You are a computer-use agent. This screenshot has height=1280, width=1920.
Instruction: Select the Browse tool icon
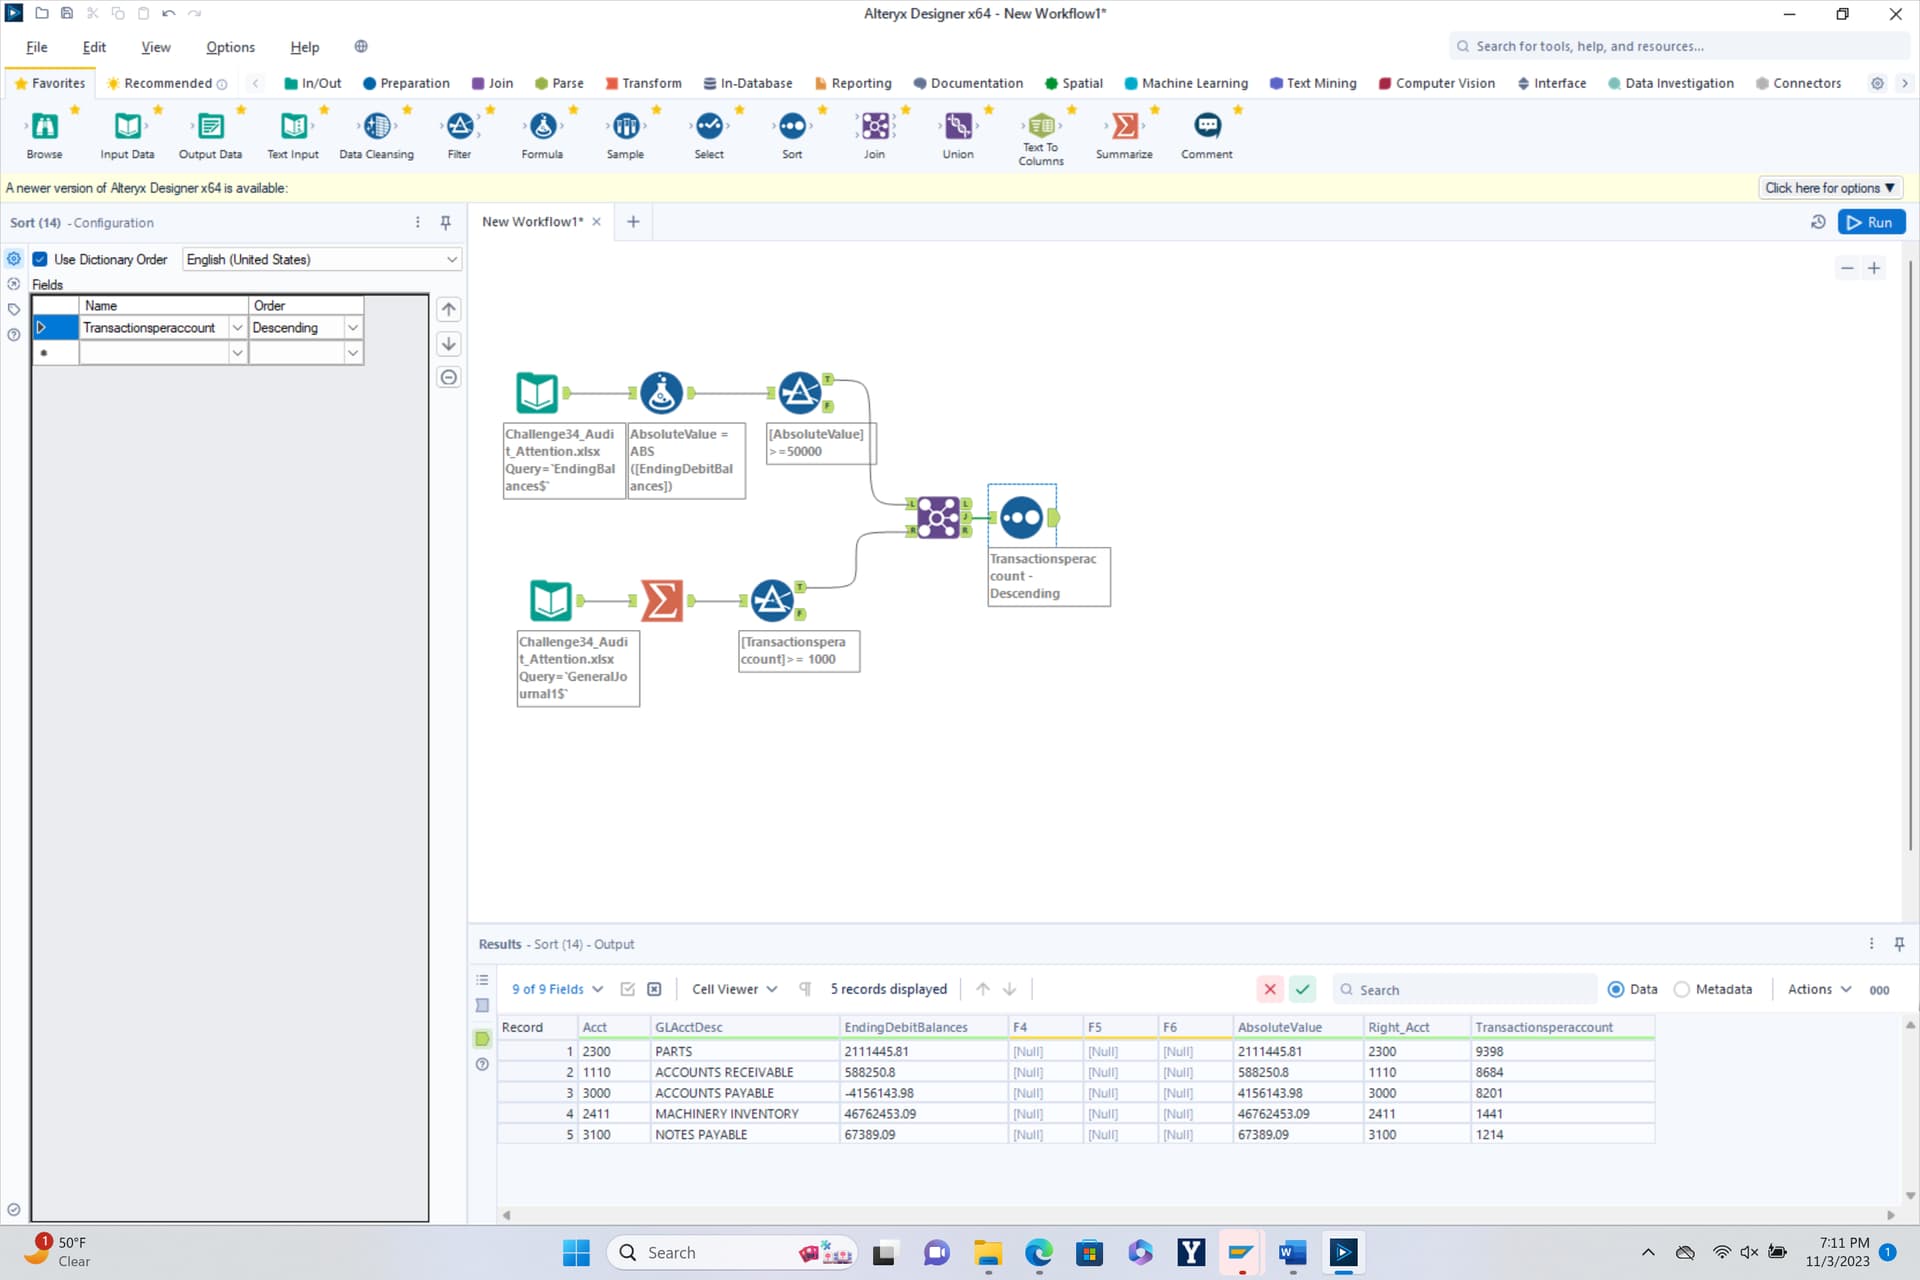pos(44,127)
